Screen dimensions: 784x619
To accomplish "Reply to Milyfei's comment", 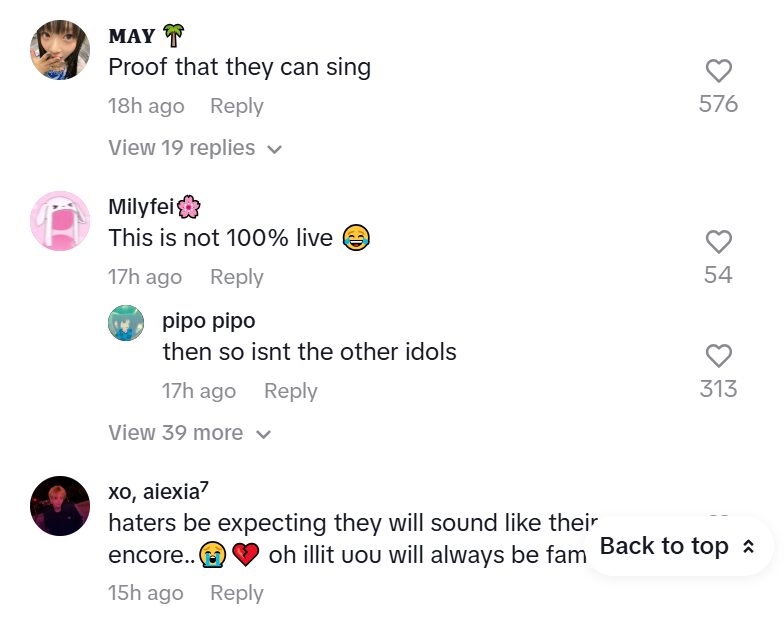I will (237, 277).
